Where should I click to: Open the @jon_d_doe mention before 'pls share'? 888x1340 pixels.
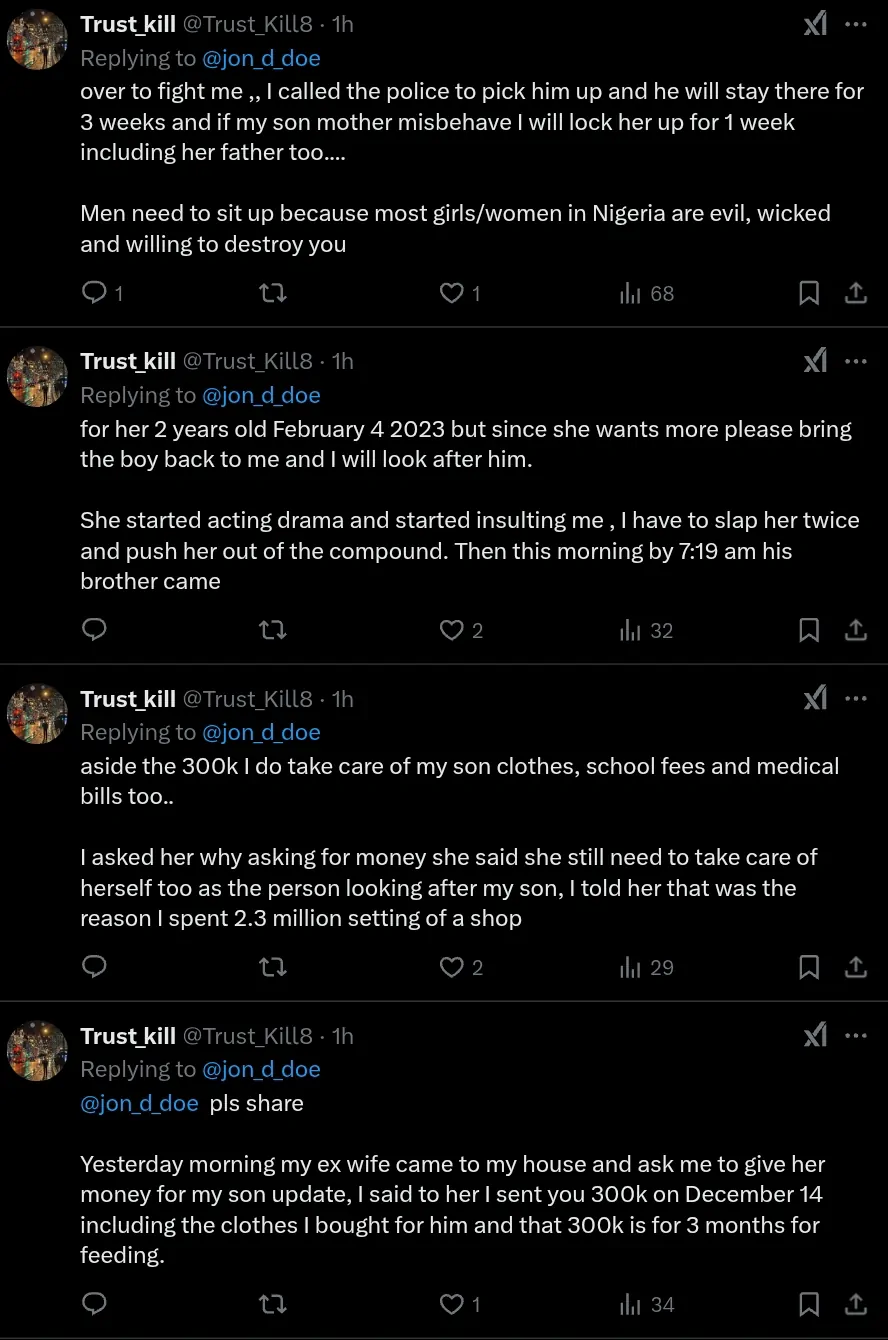click(x=139, y=1103)
